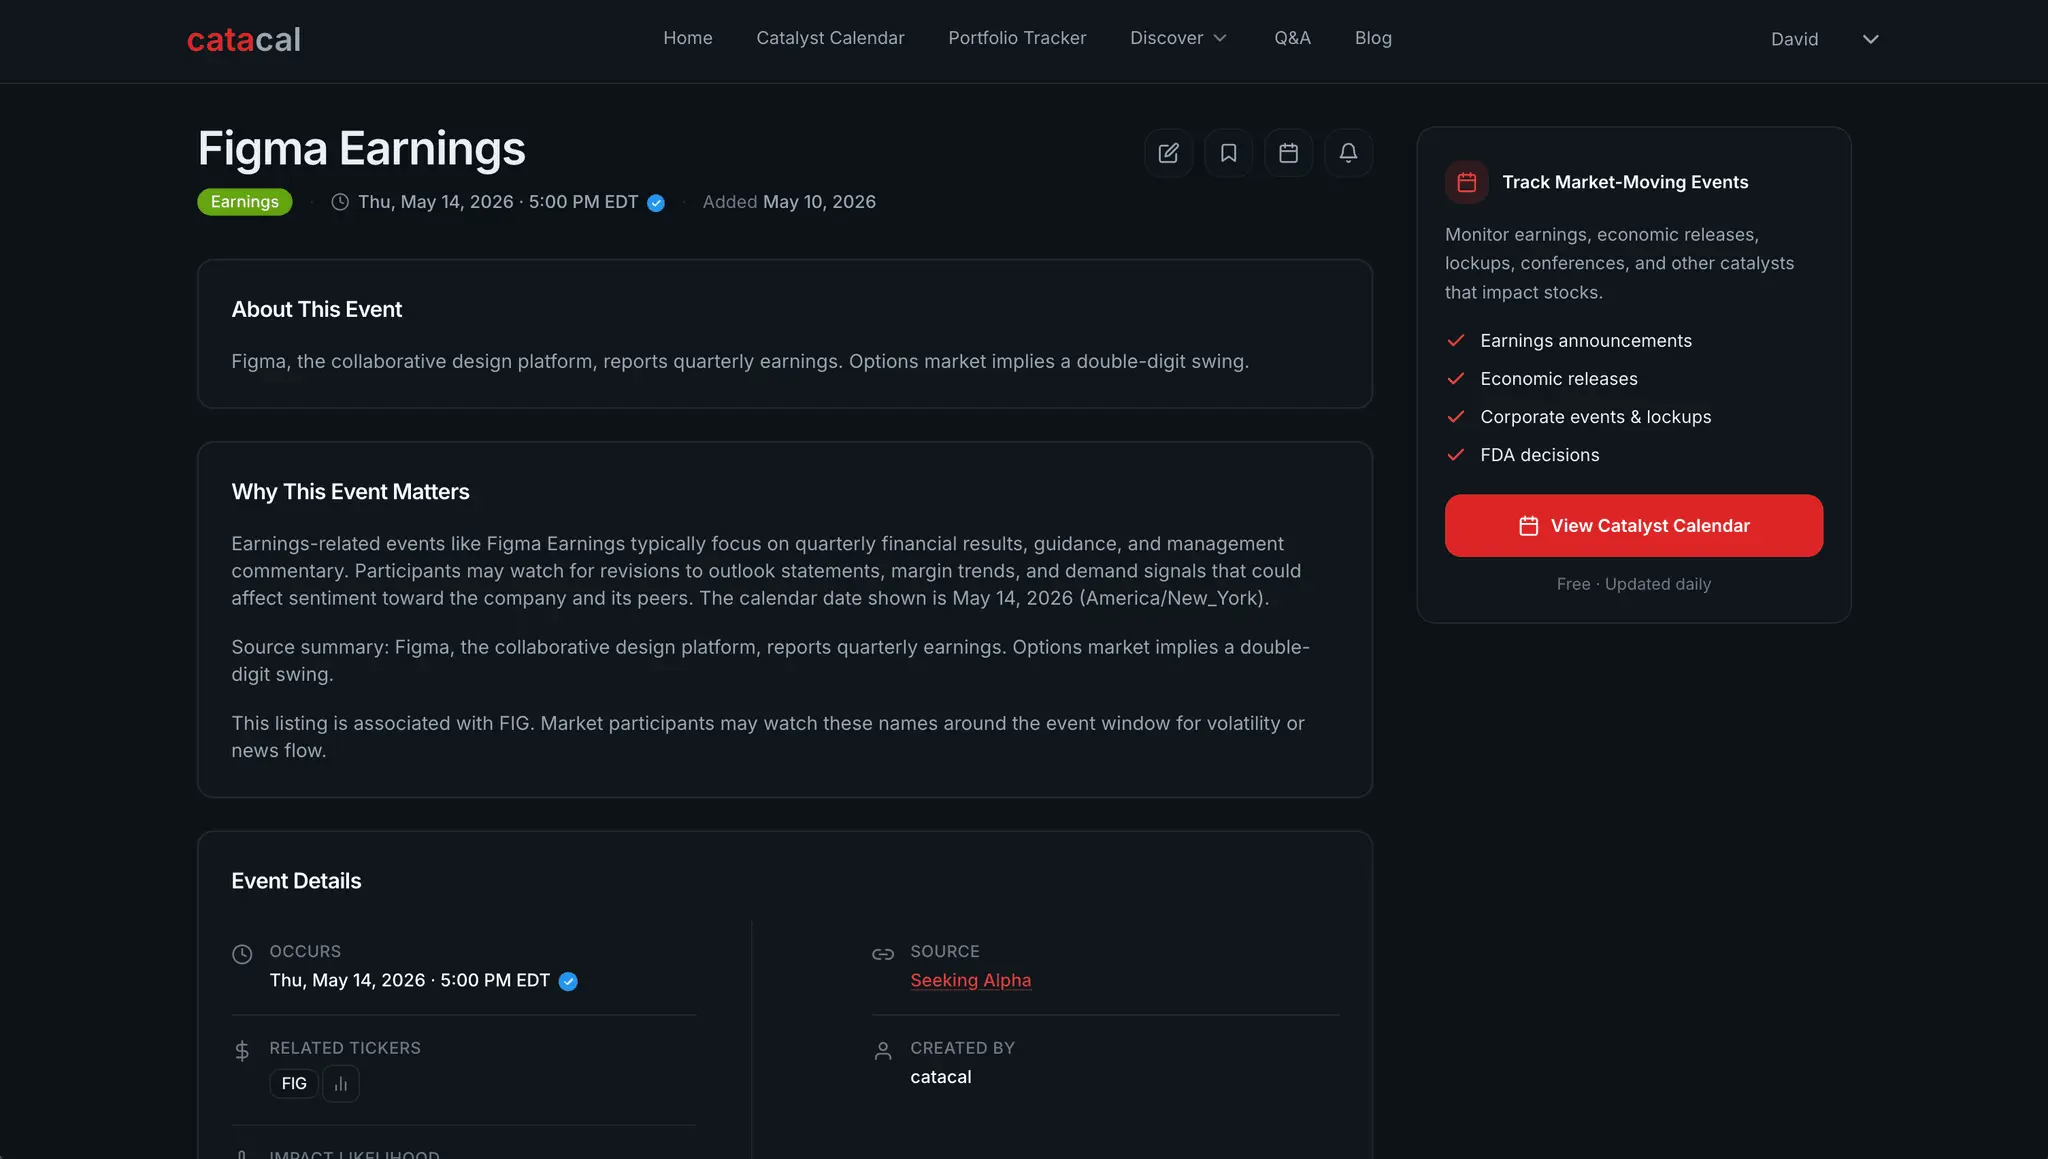Open the David account menu
2048x1159 pixels.
[1825, 39]
